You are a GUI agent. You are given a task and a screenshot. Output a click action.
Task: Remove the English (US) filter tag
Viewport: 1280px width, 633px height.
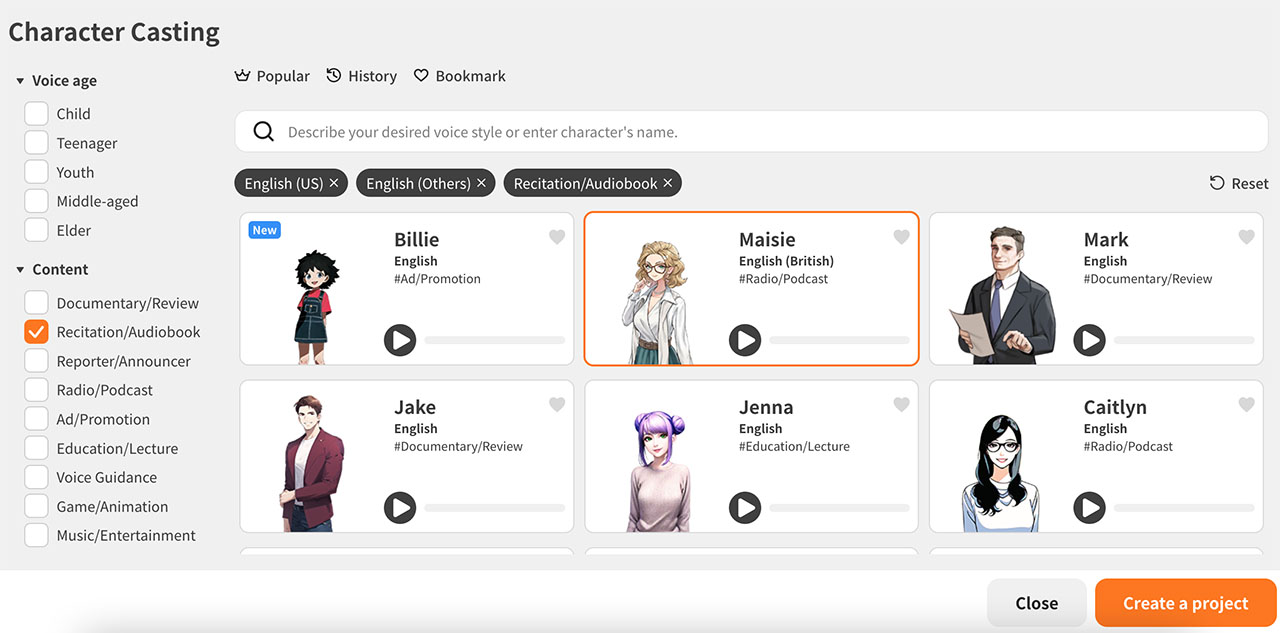(x=334, y=183)
